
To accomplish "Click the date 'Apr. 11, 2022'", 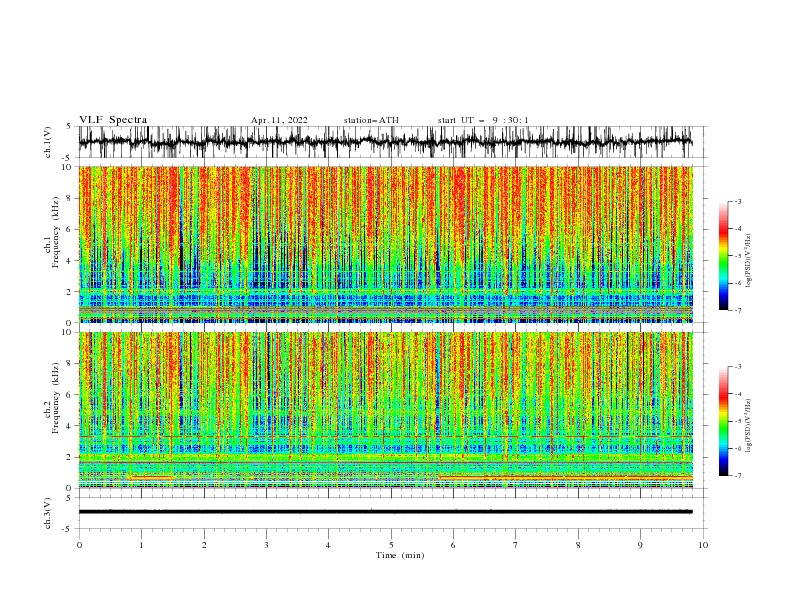I will 279,120.
